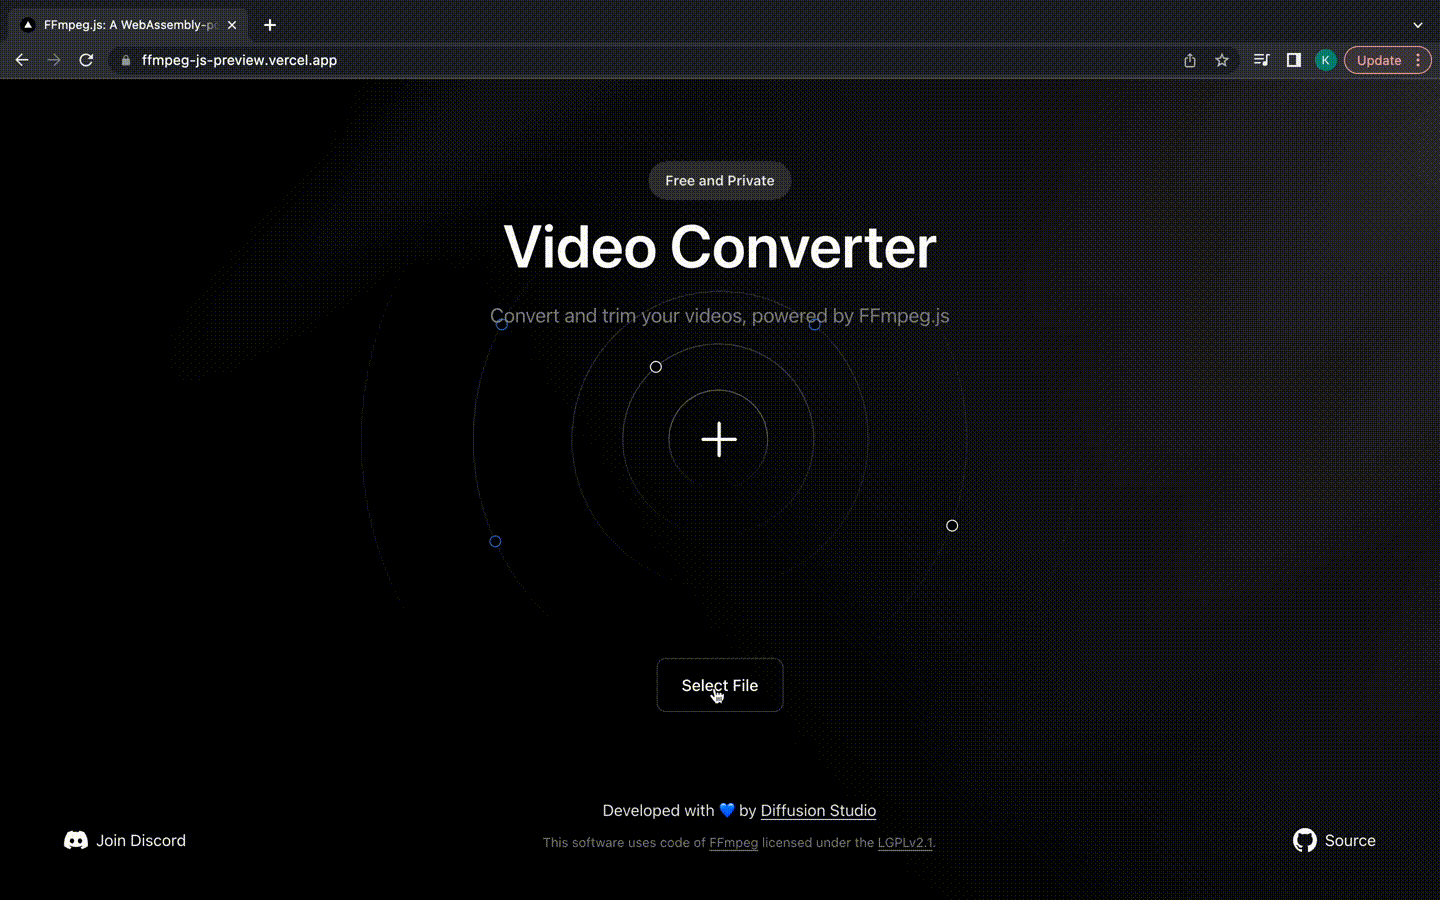
Task: Click the GitHub logo icon
Action: (x=1304, y=841)
